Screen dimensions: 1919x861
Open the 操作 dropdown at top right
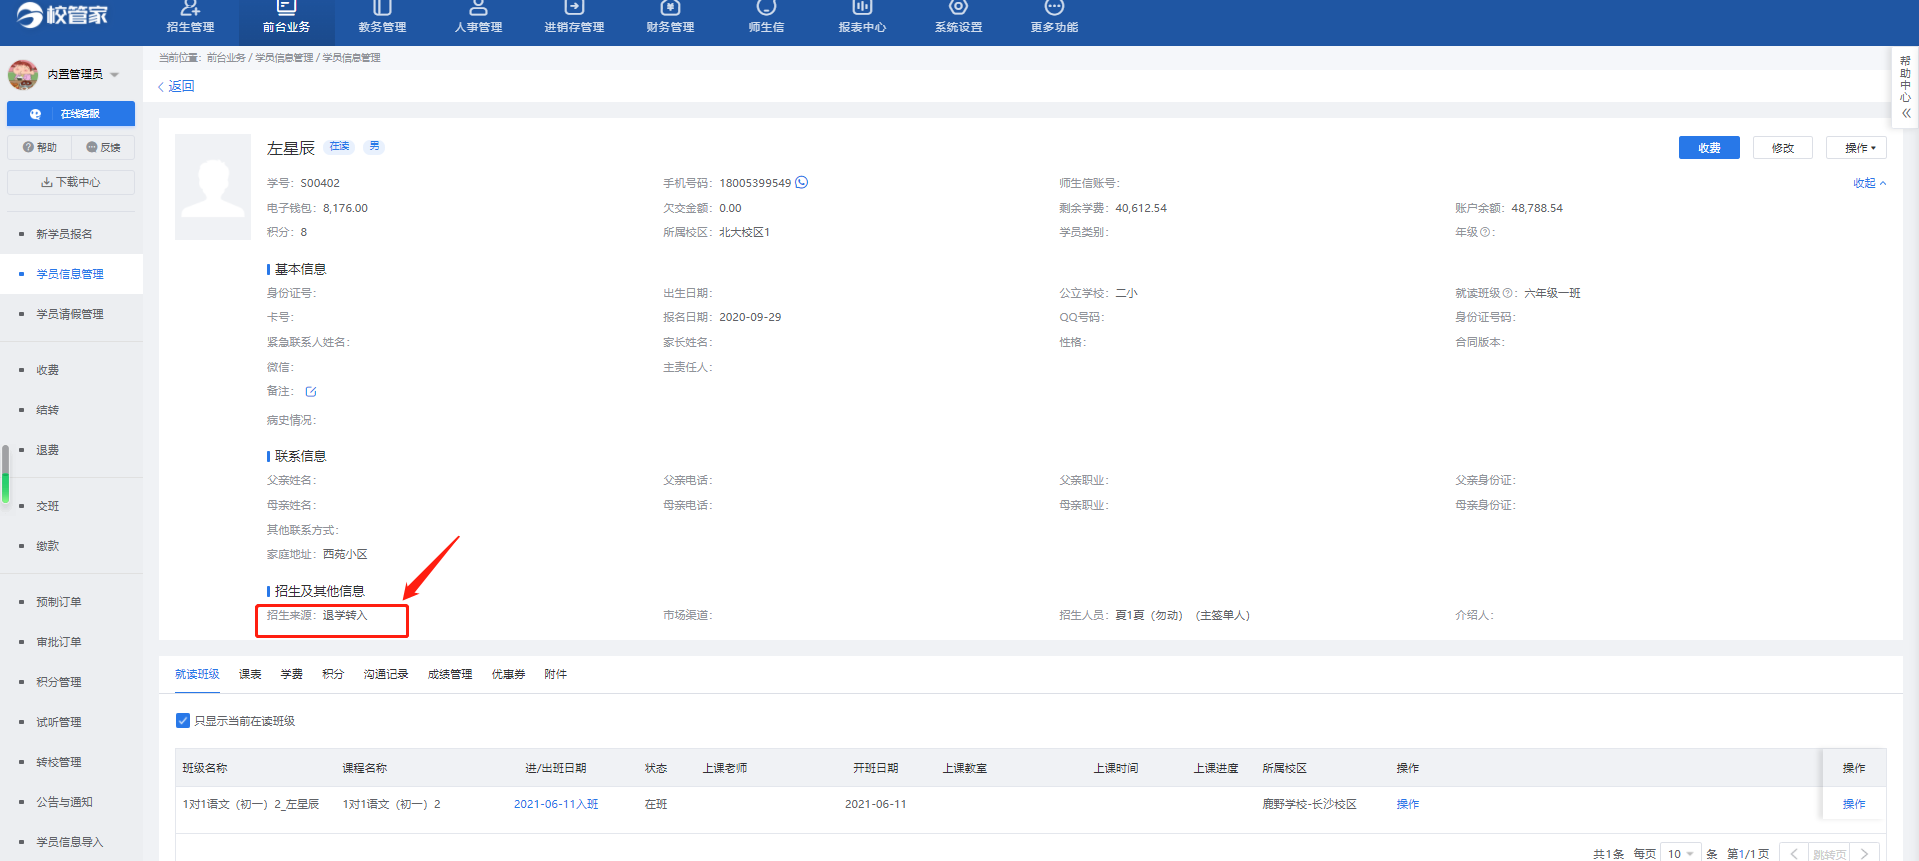tap(1857, 148)
